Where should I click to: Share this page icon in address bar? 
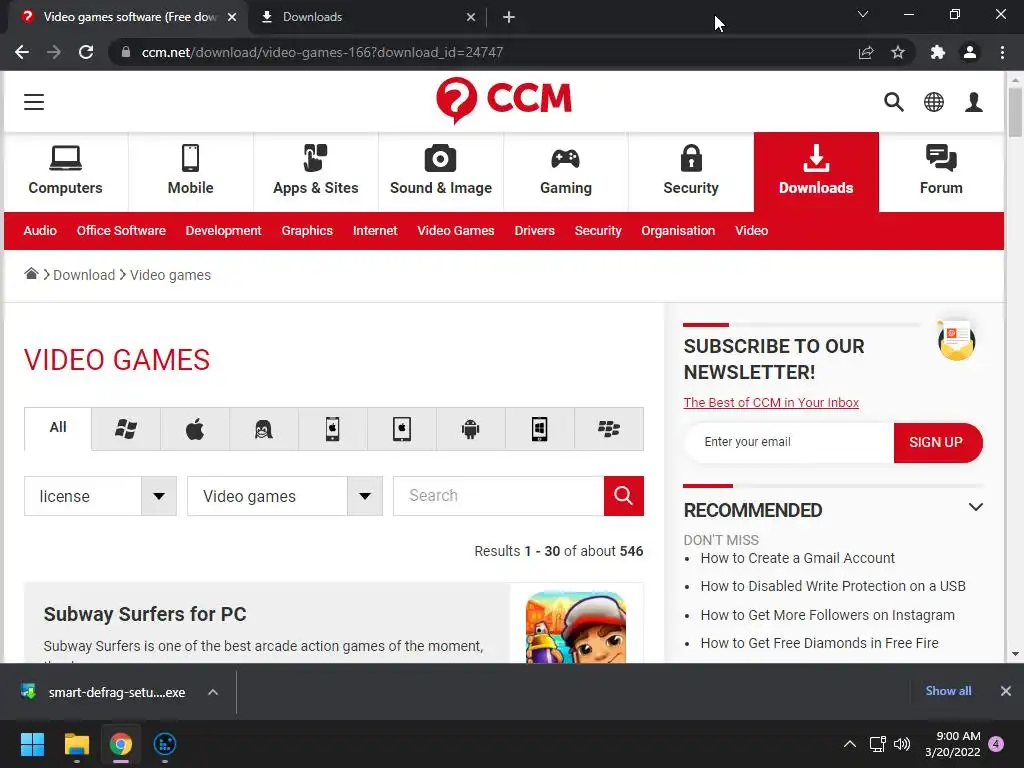[x=866, y=52]
